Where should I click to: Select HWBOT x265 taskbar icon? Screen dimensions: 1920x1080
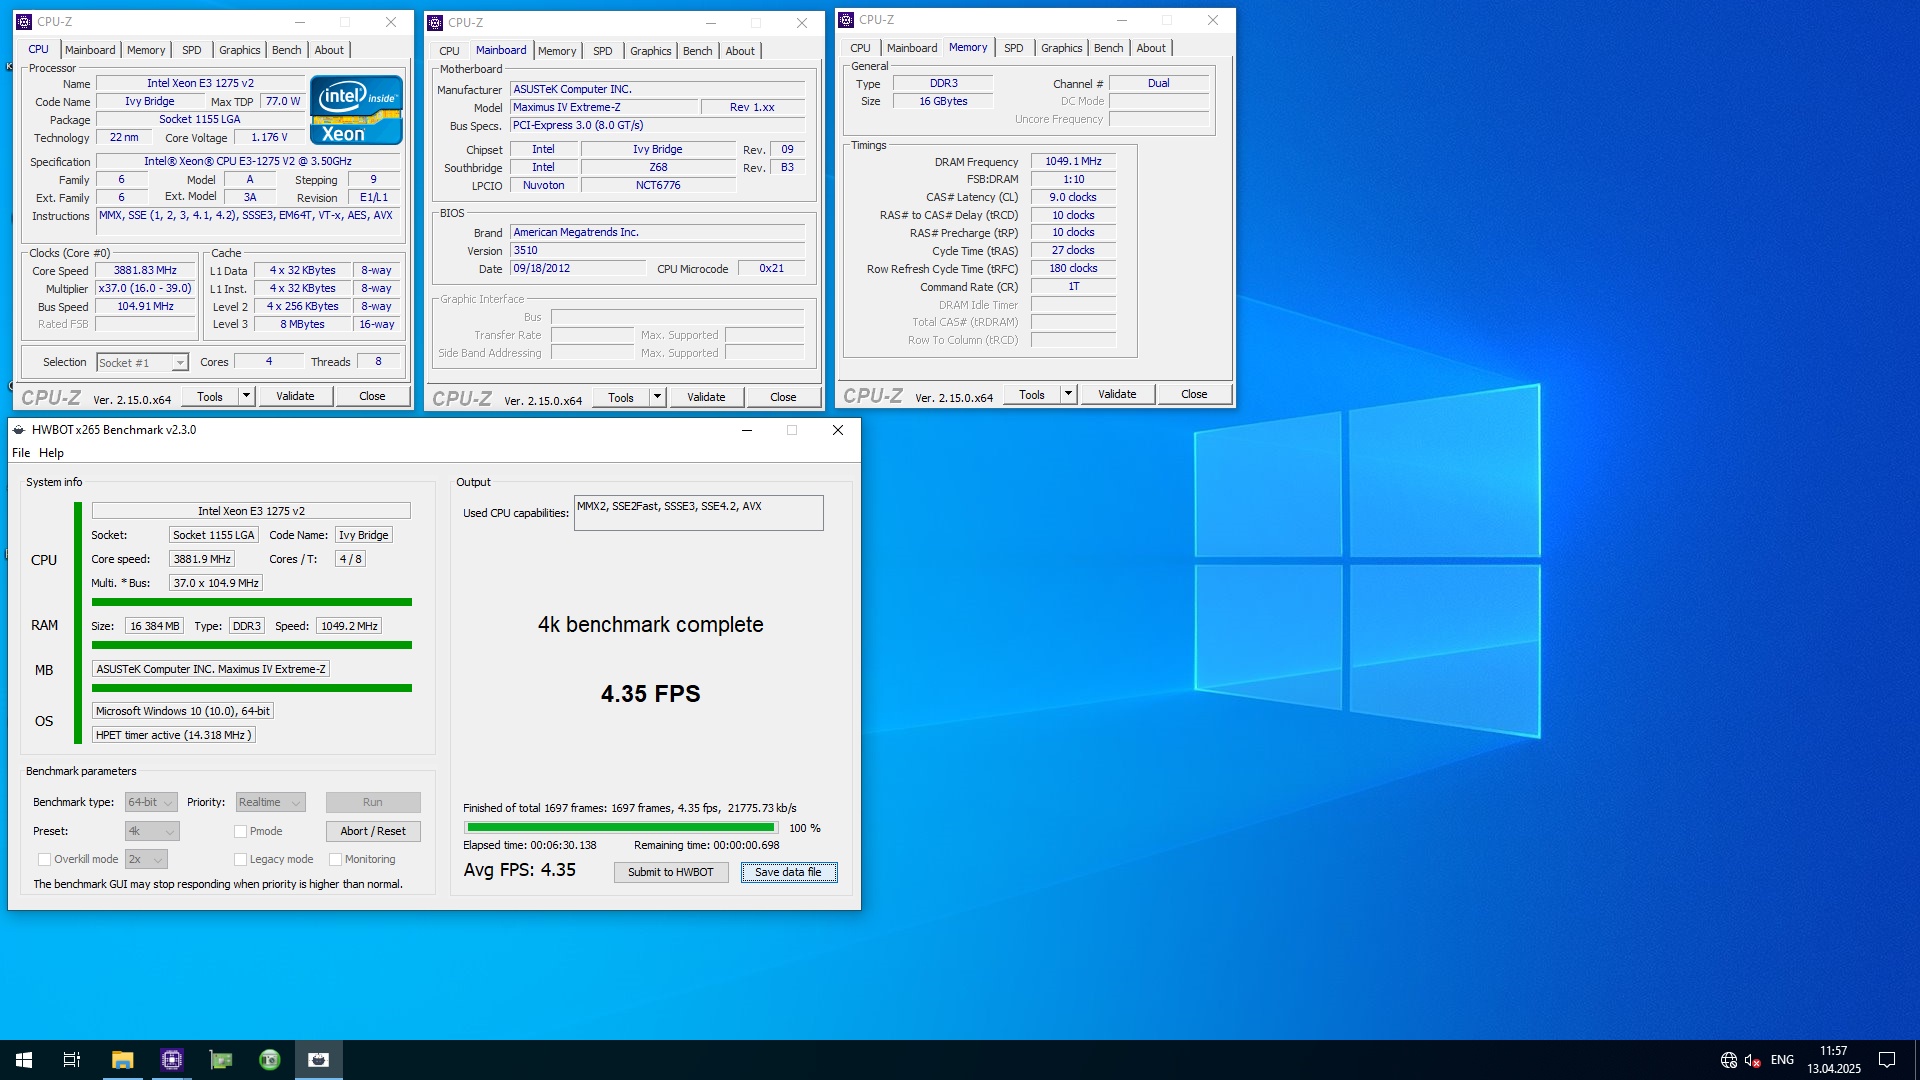point(319,1060)
